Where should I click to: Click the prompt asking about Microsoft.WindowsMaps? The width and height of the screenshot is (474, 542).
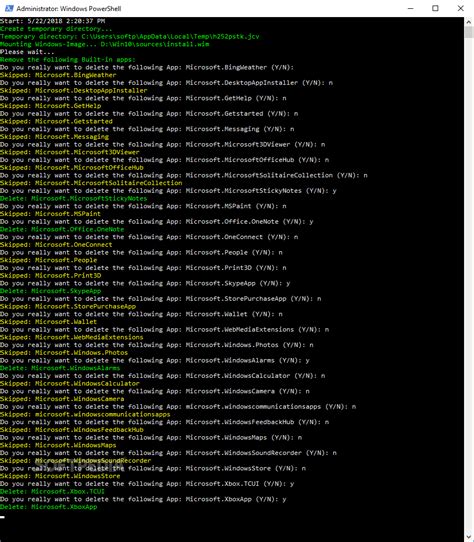[151, 437]
